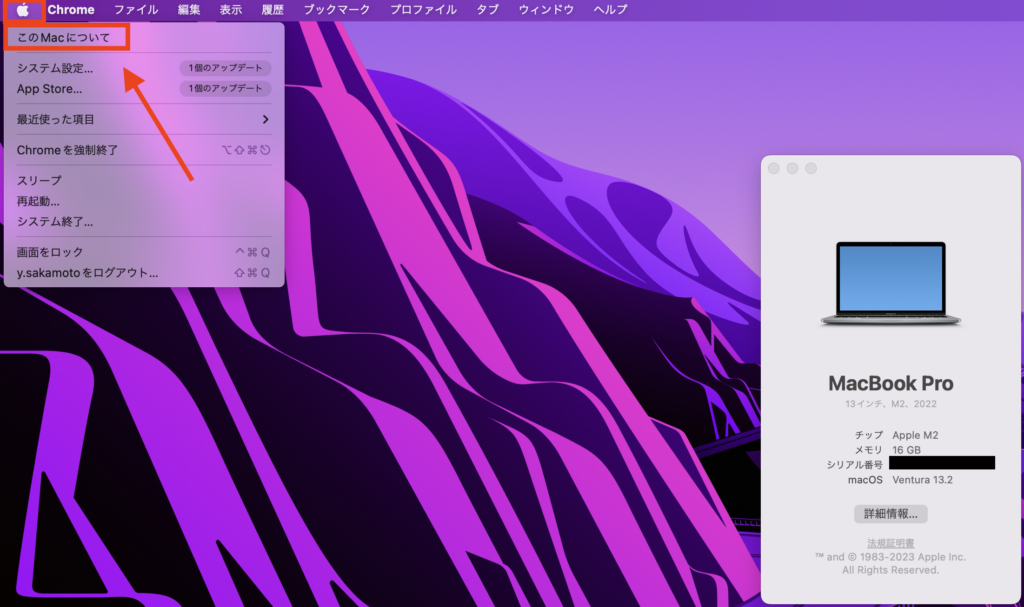Choose システム設定... from Apple menu

[144, 68]
